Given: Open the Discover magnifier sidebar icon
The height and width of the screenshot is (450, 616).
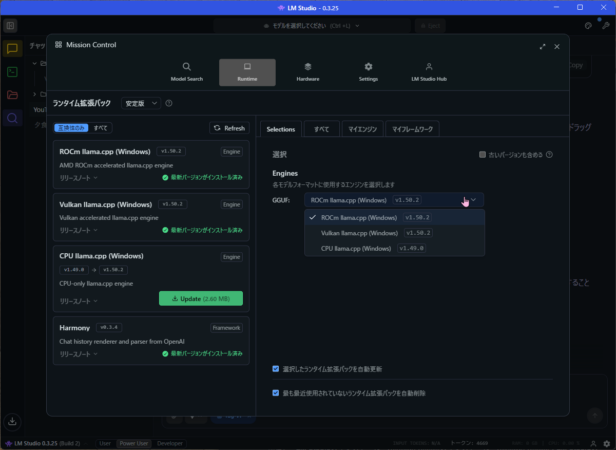Looking at the screenshot, I should point(12,118).
